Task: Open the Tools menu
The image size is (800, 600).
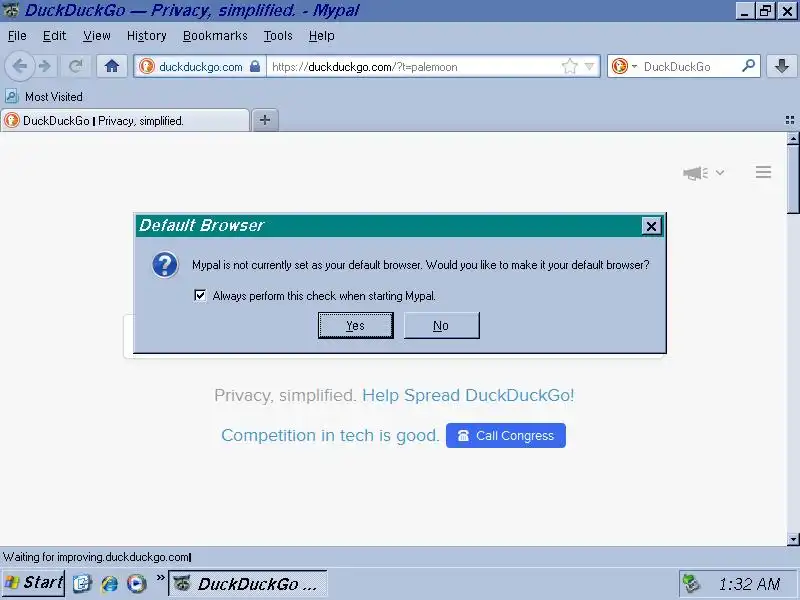Action: pyautogui.click(x=278, y=36)
